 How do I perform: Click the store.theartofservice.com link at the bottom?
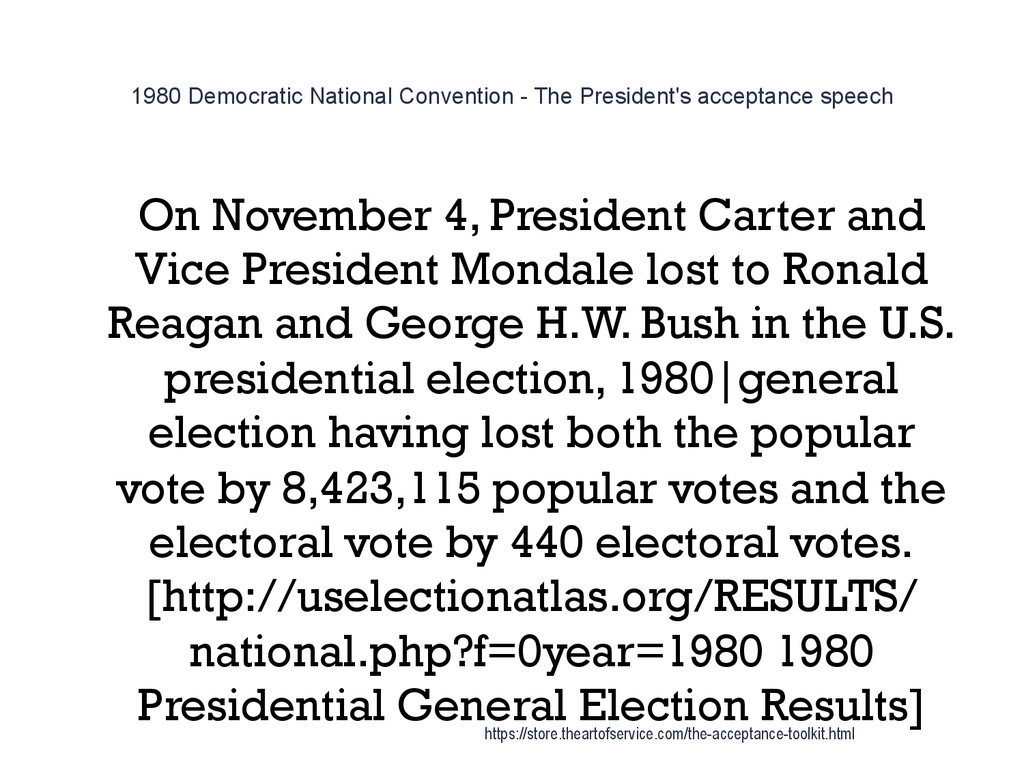pyautogui.click(x=668, y=735)
